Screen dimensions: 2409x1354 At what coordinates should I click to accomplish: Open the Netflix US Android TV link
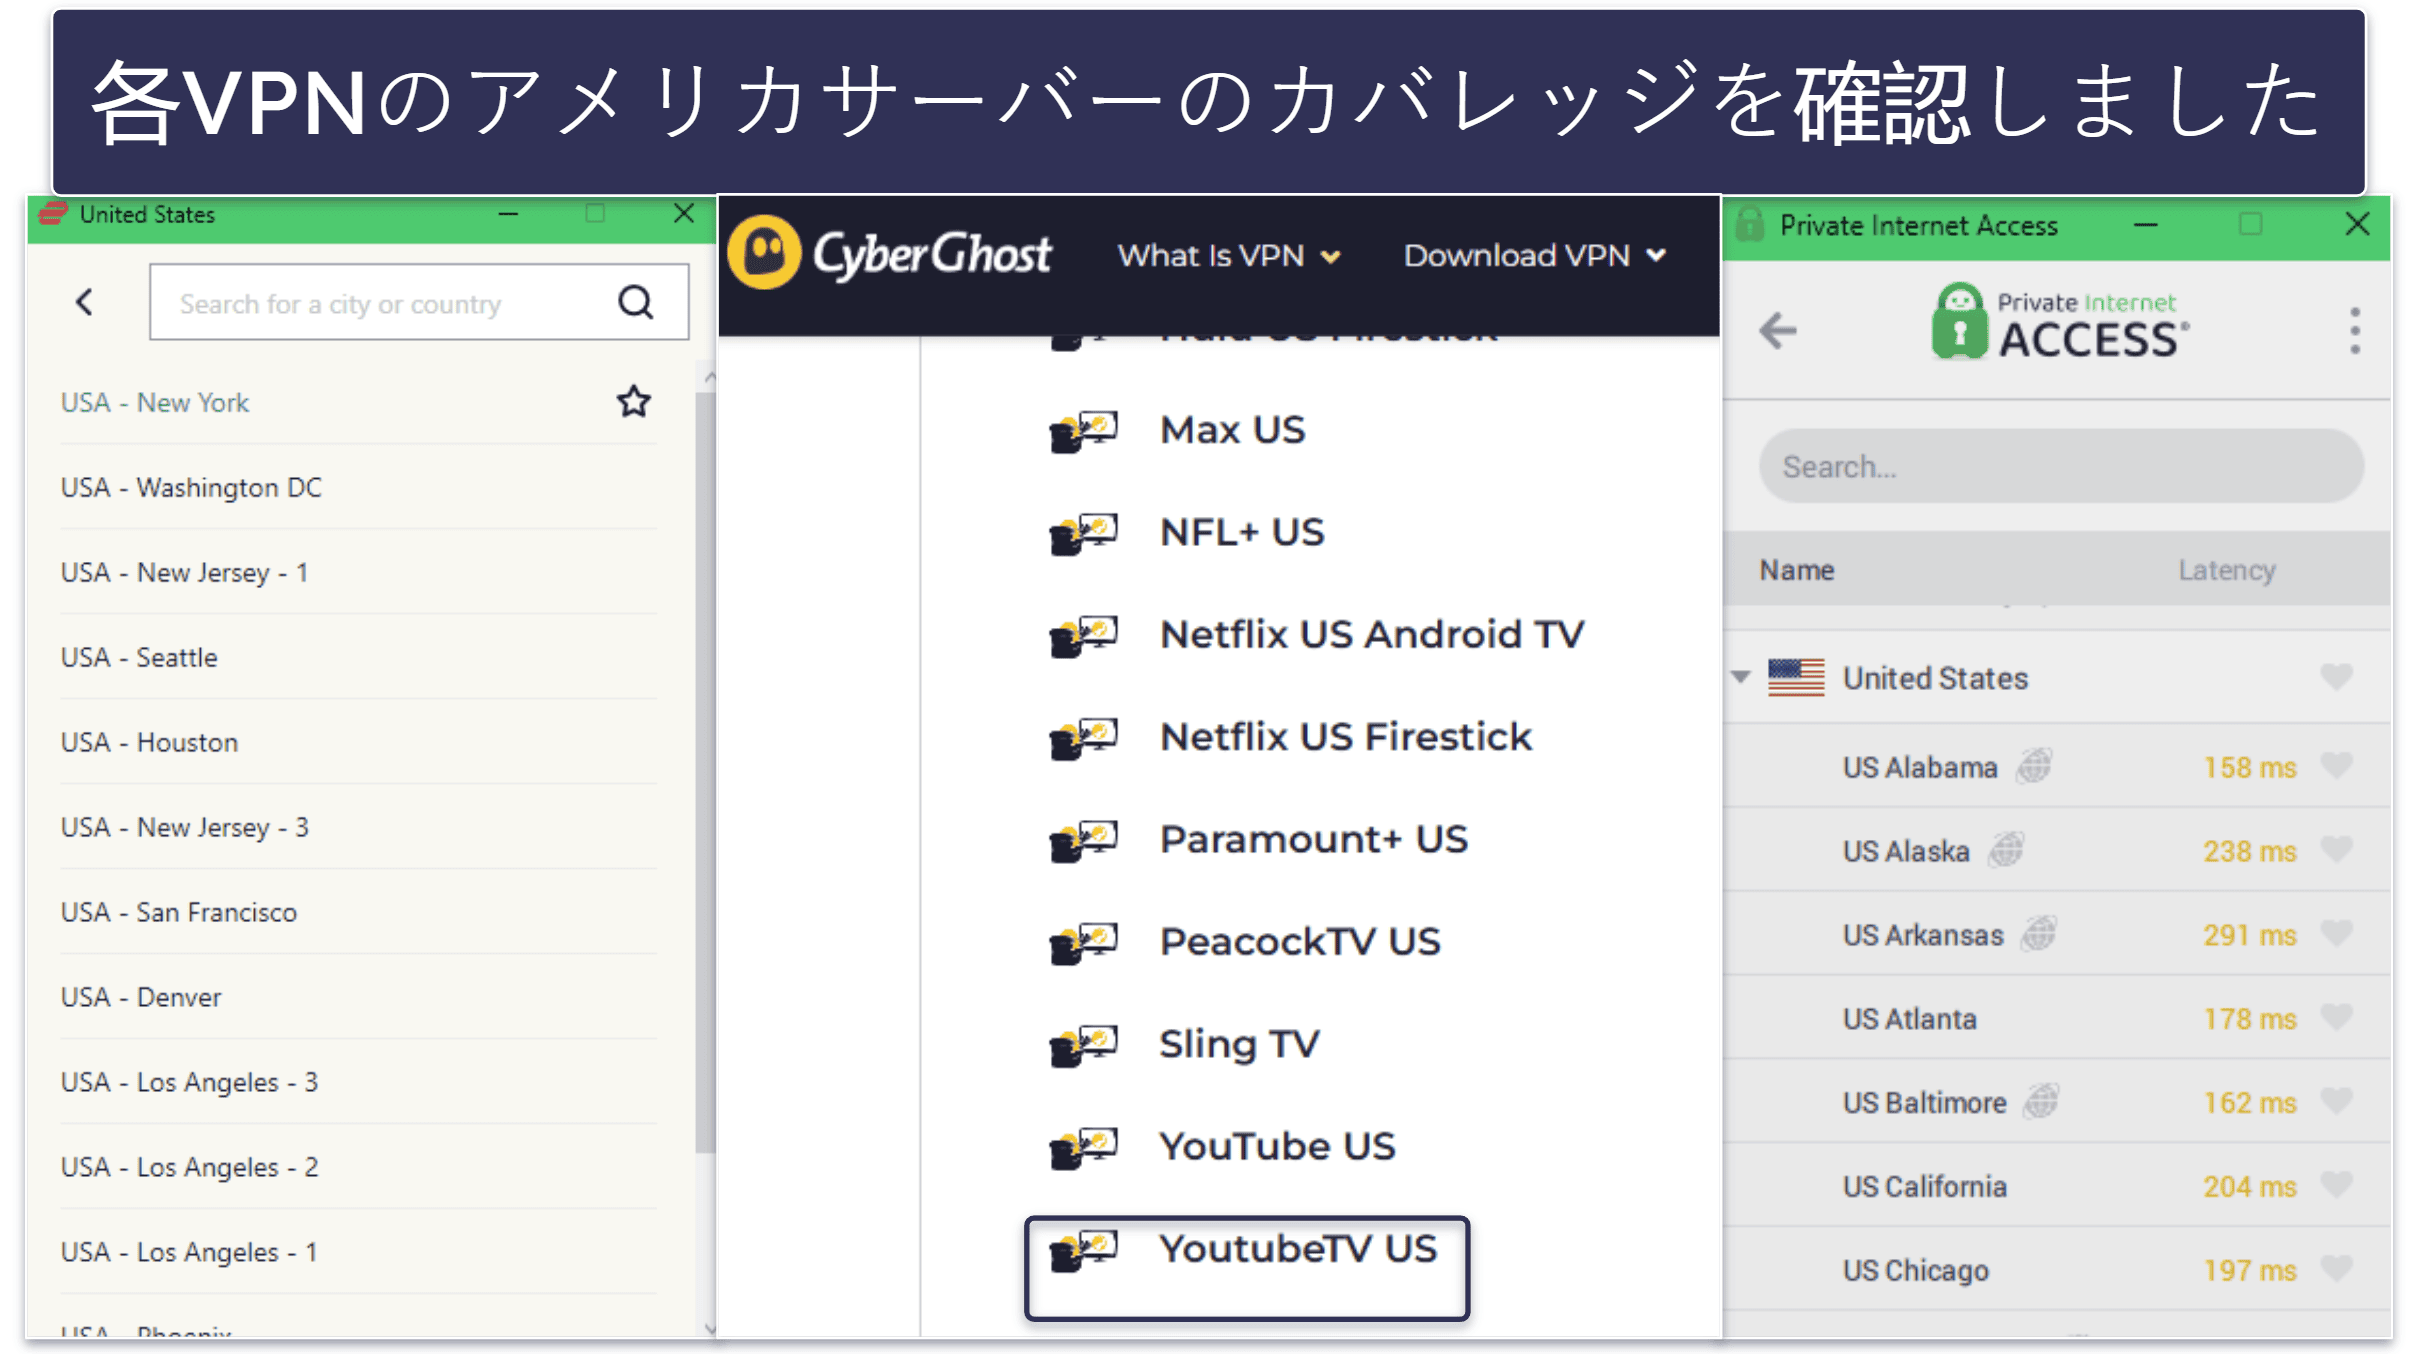coord(1372,635)
